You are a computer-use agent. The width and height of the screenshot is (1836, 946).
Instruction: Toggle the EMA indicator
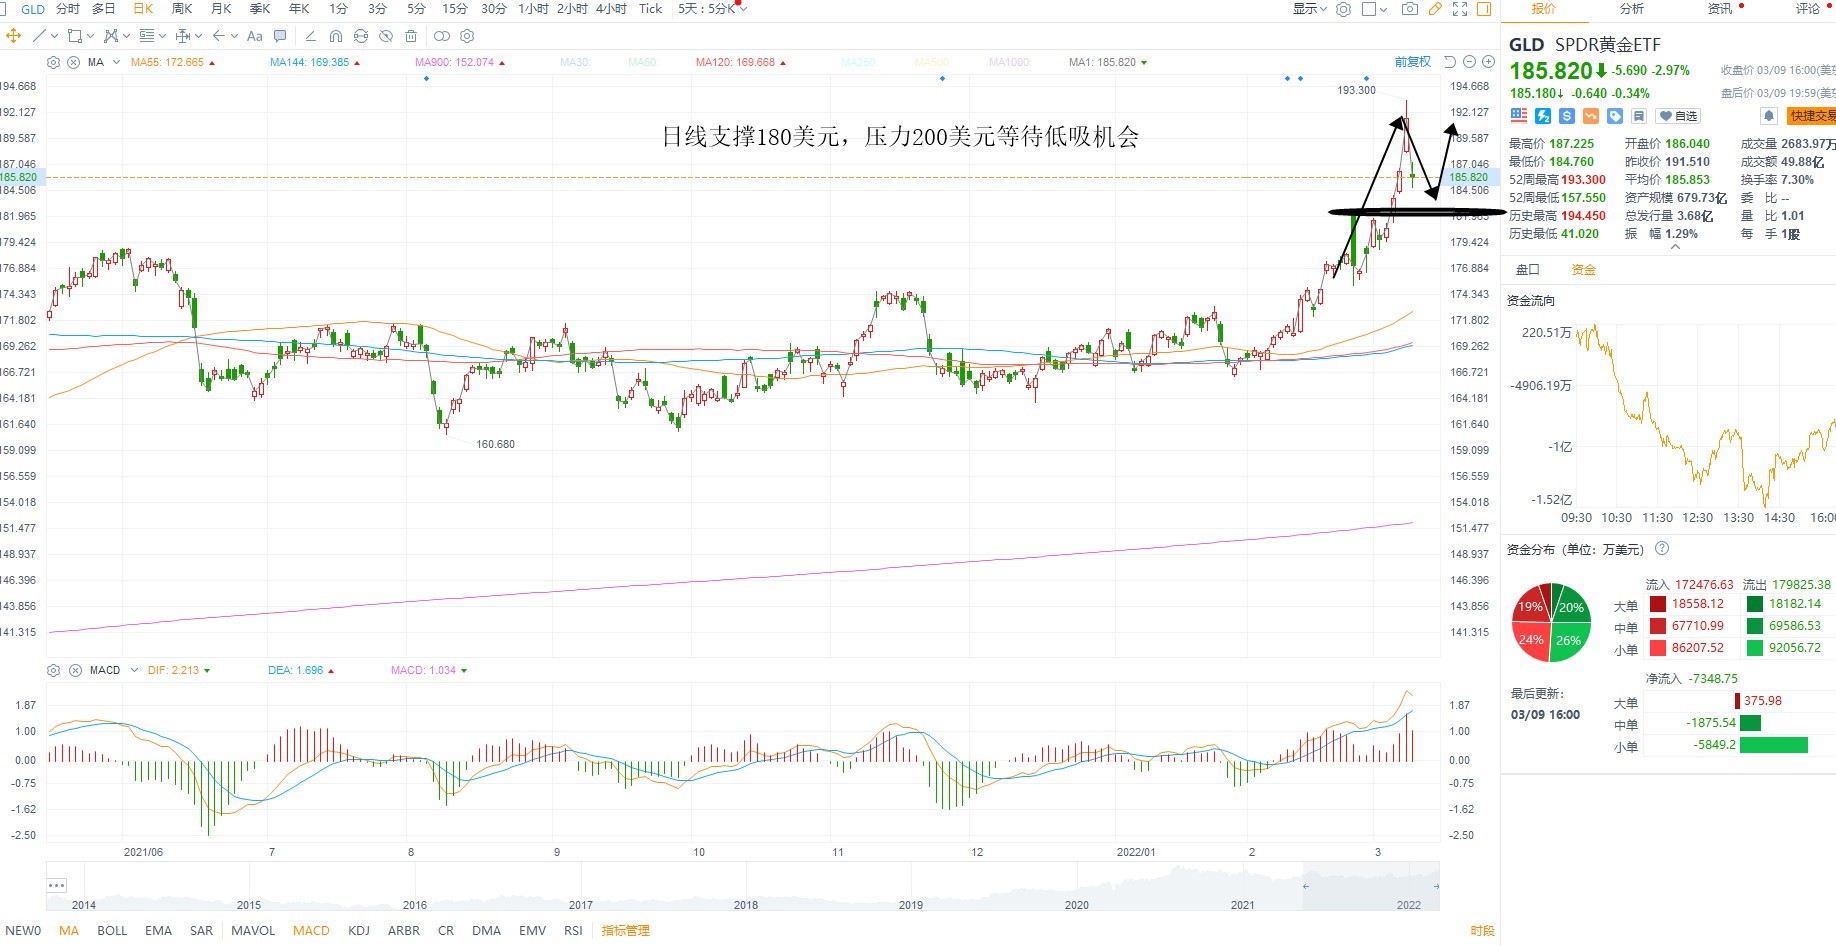[158, 931]
